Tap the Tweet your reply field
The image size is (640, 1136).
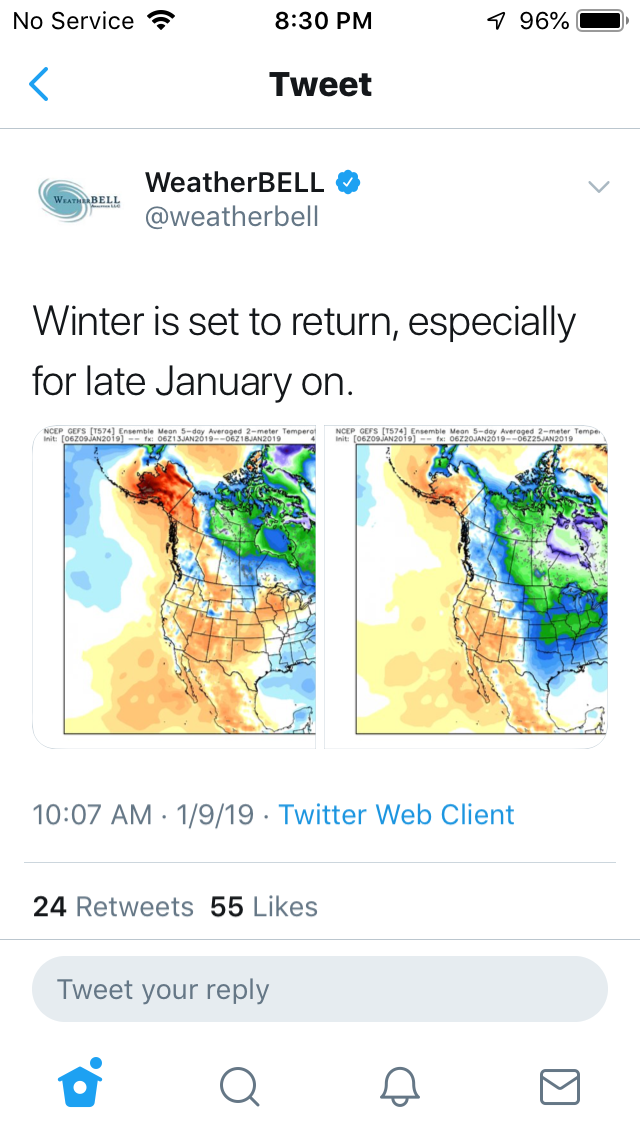click(x=320, y=990)
